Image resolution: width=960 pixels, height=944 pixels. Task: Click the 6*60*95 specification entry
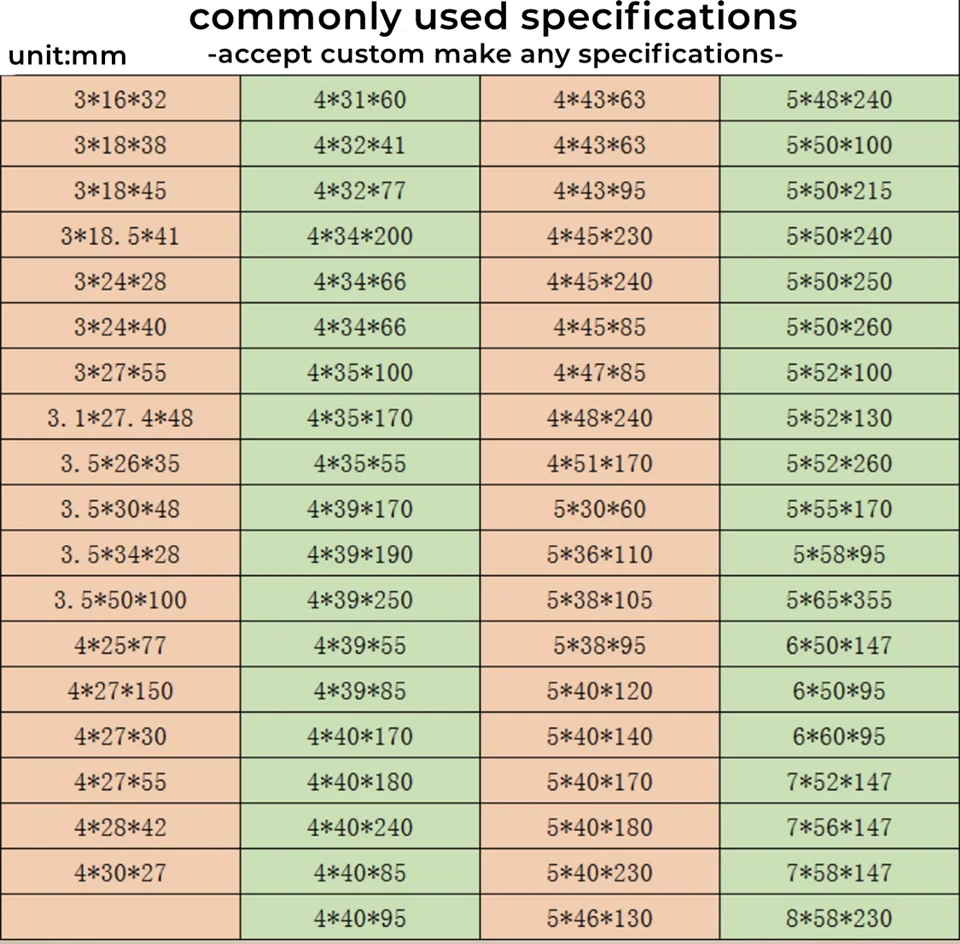(839, 737)
